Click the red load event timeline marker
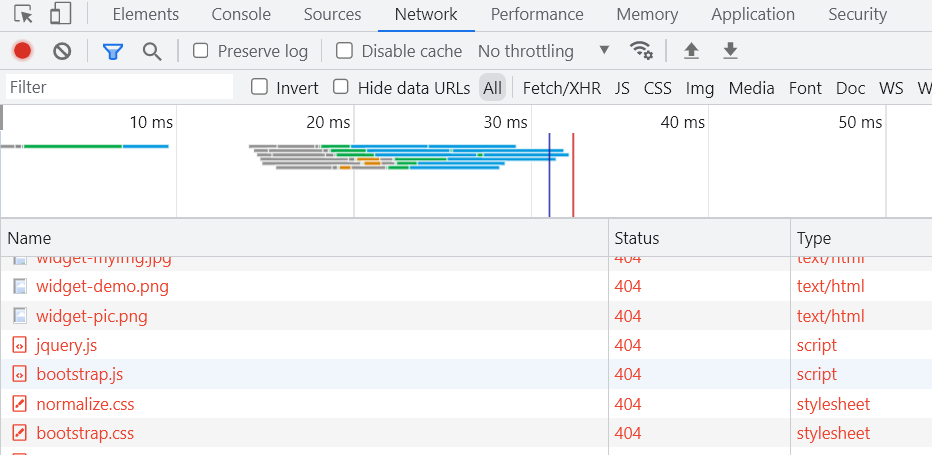This screenshot has width=932, height=455. (573, 175)
